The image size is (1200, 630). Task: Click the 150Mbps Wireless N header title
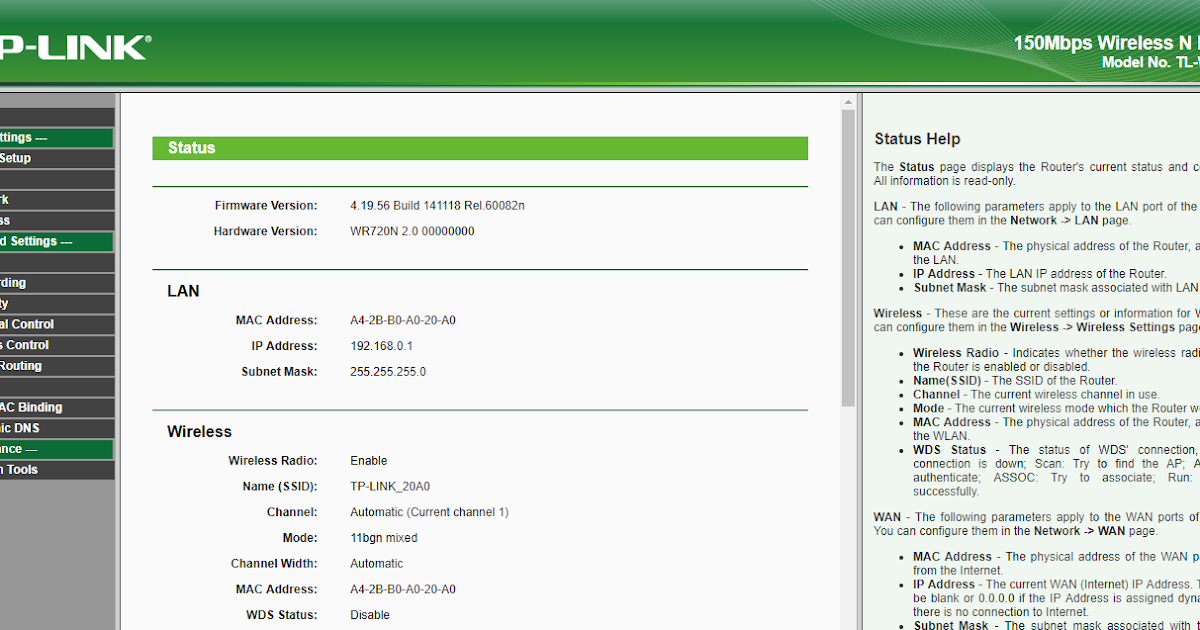point(1106,43)
